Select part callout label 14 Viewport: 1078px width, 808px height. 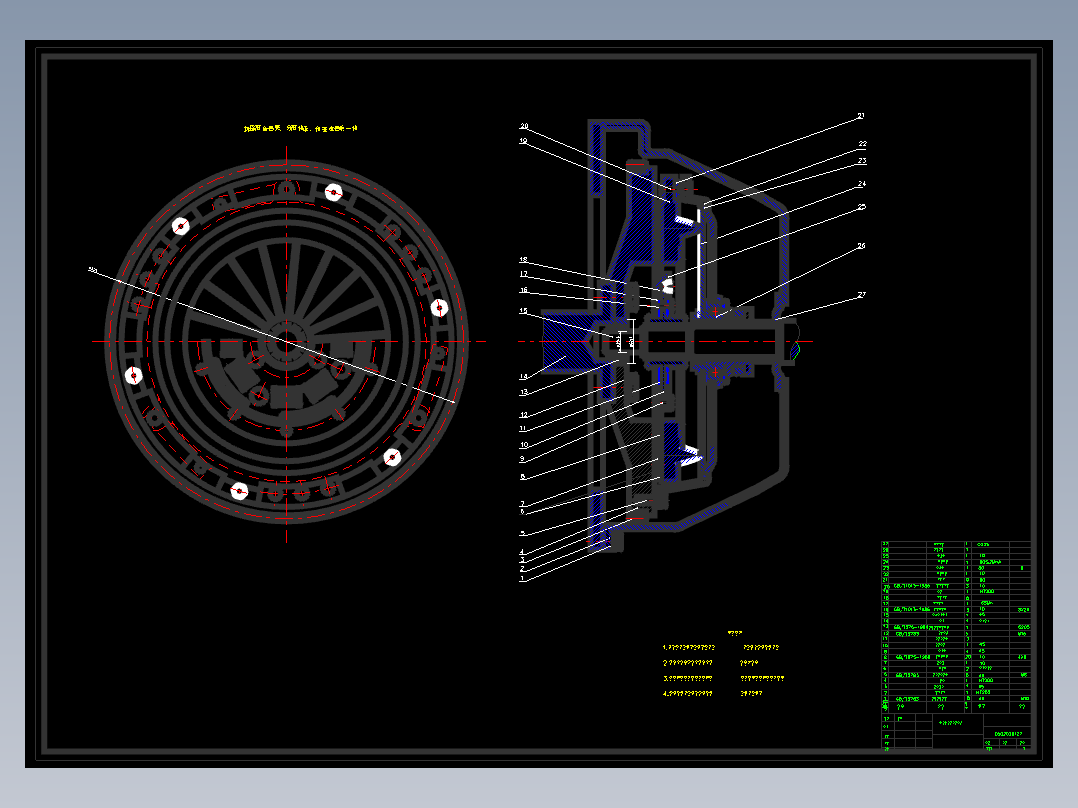click(x=523, y=377)
